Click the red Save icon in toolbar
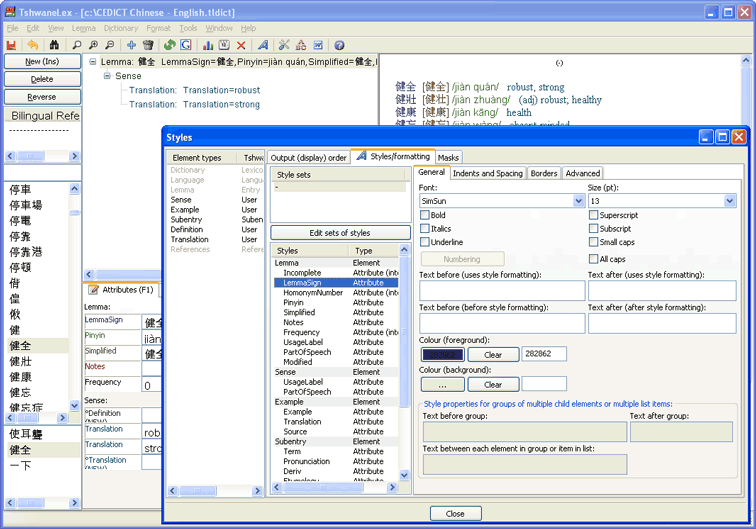The height and width of the screenshot is (529, 756). pyautogui.click(x=12, y=45)
